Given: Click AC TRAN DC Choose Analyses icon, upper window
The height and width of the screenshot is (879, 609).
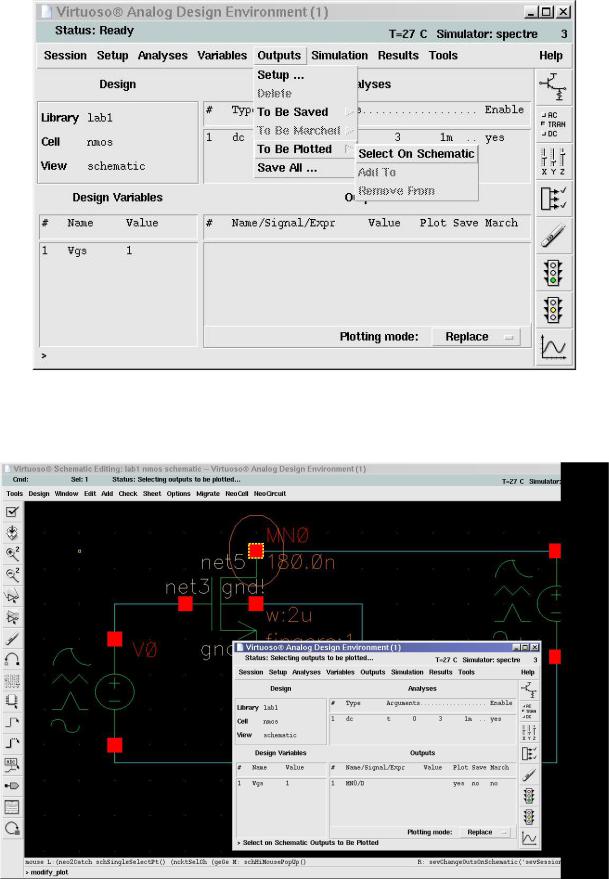Looking at the screenshot, I should 552,124.
